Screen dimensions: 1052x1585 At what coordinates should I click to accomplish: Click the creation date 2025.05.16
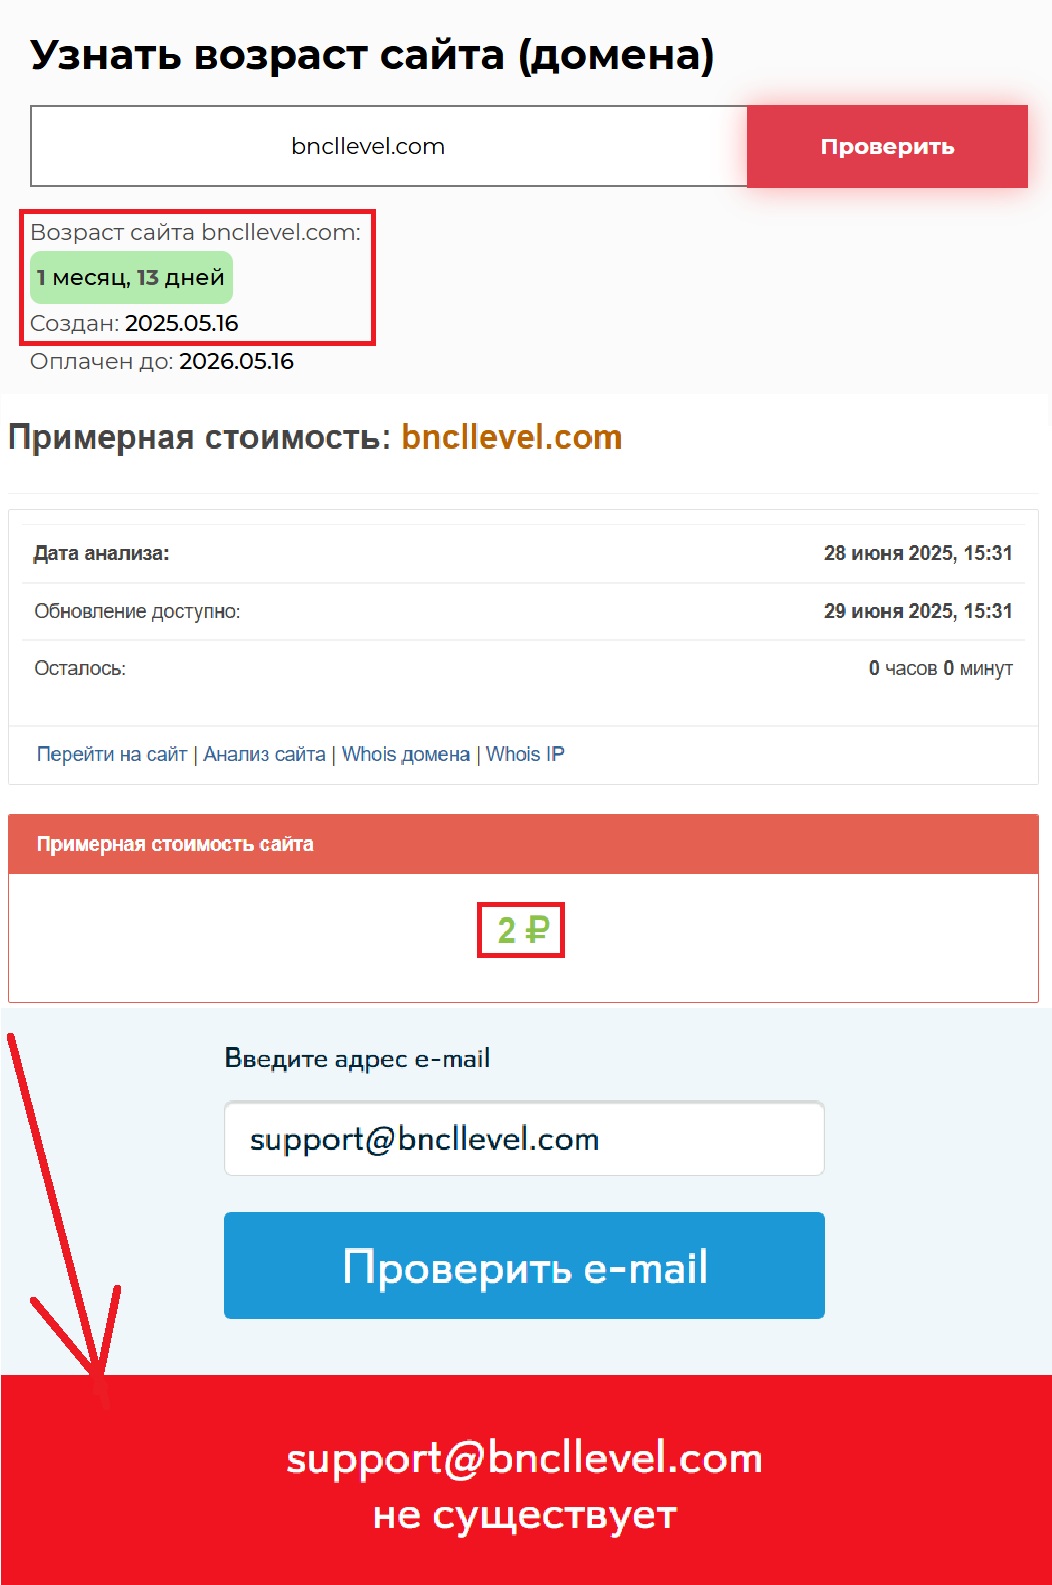(181, 323)
